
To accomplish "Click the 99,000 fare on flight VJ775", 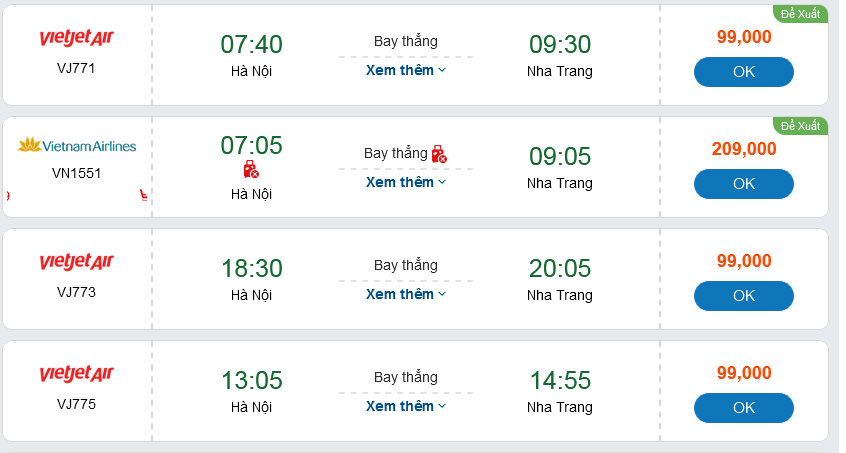I will pyautogui.click(x=744, y=373).
